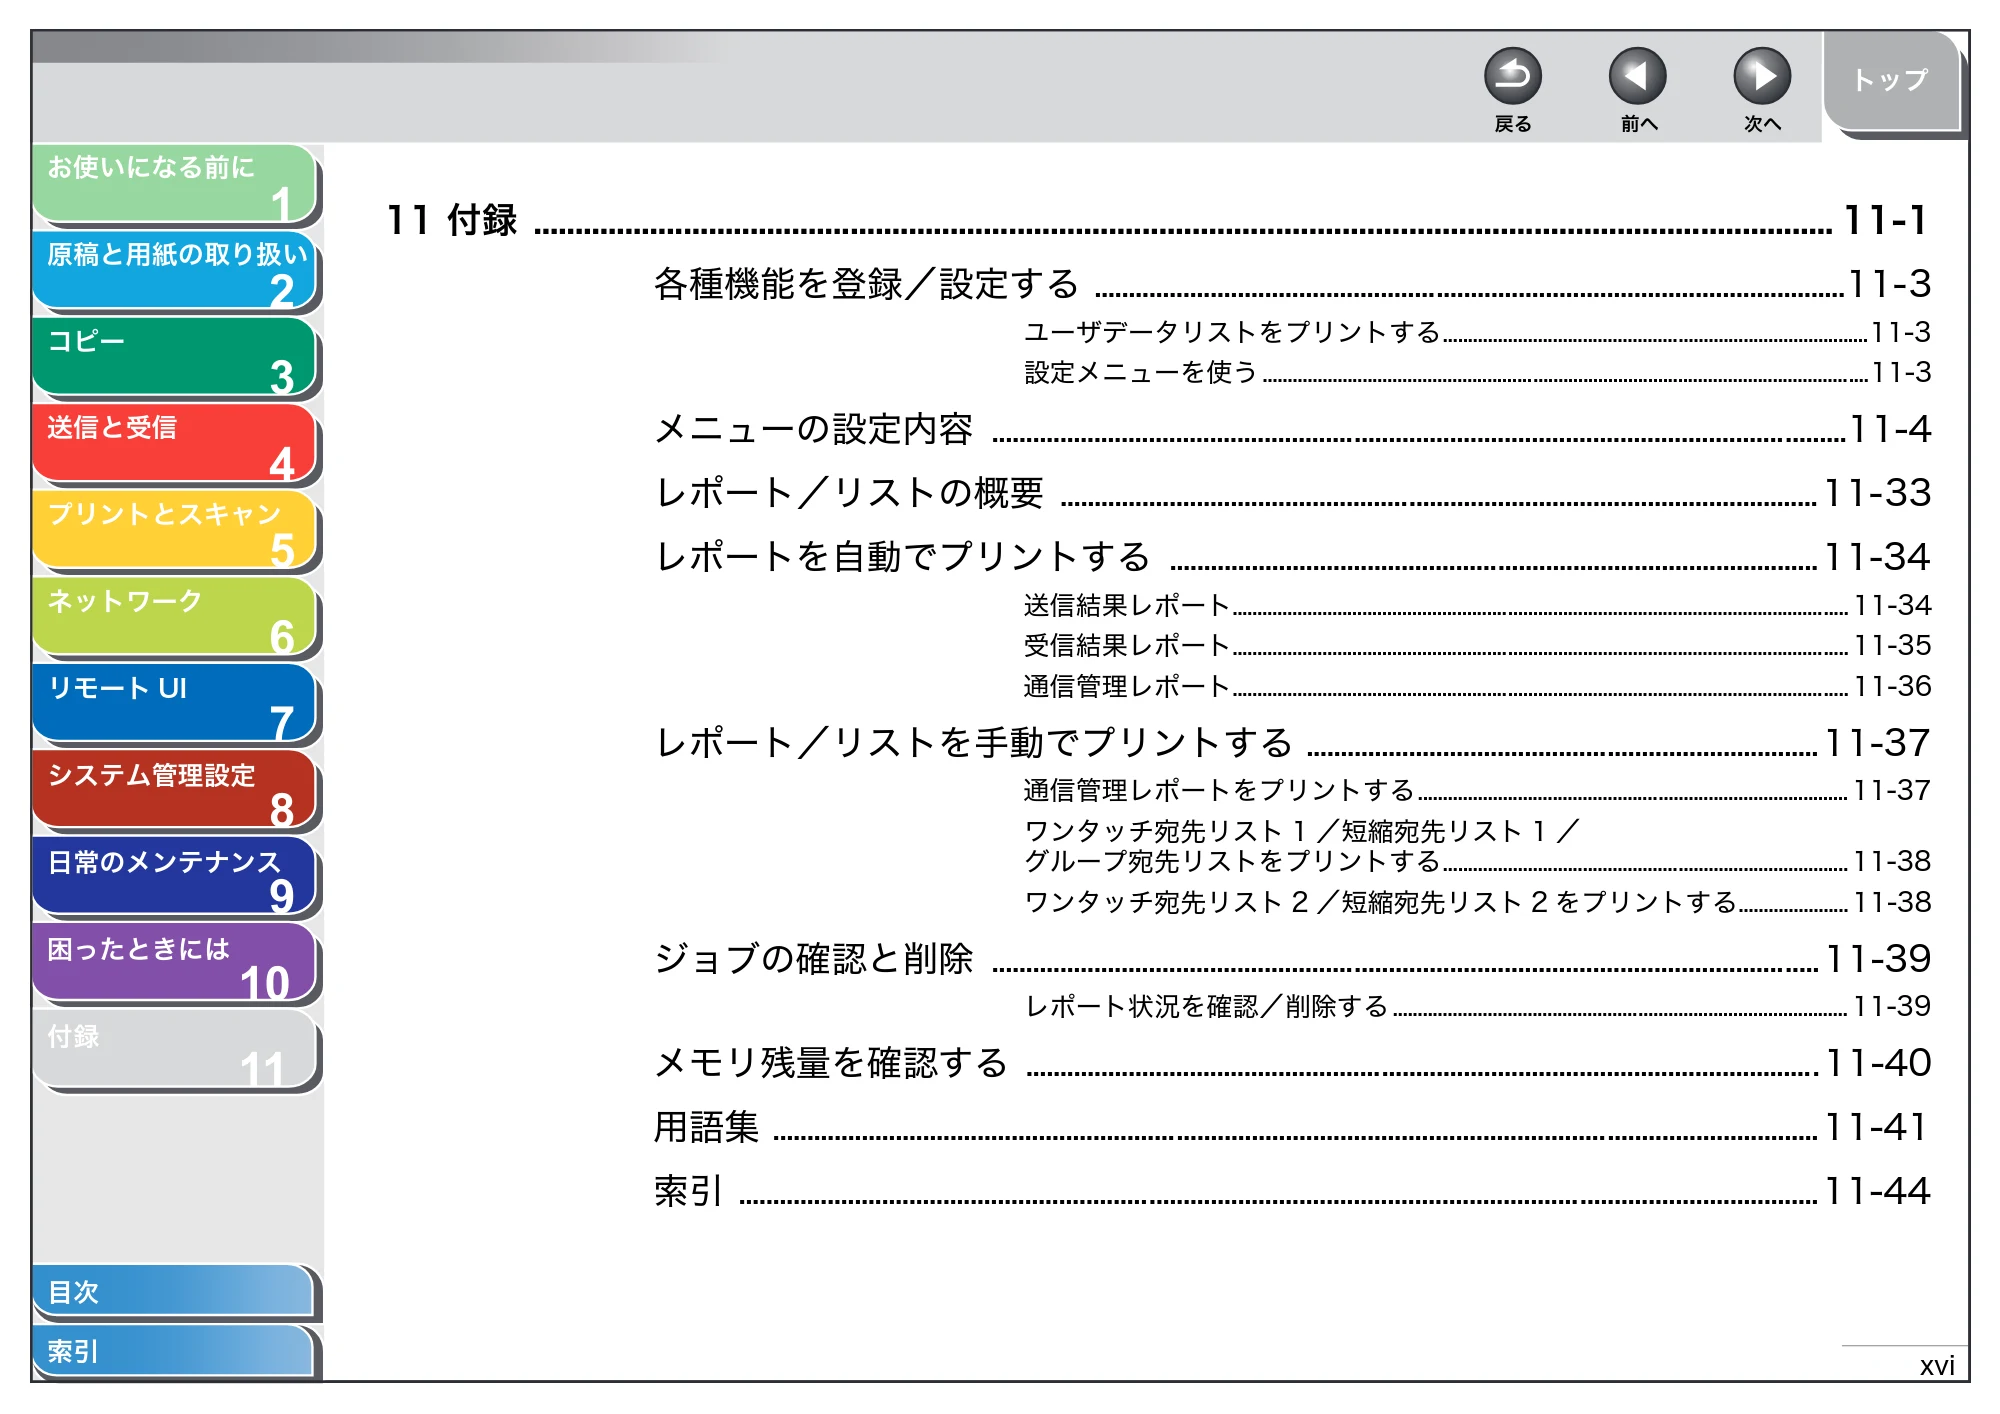Jump to メモリ残量を確認する entry
Image resolution: width=2000 pixels, height=1414 pixels.
point(1292,1063)
